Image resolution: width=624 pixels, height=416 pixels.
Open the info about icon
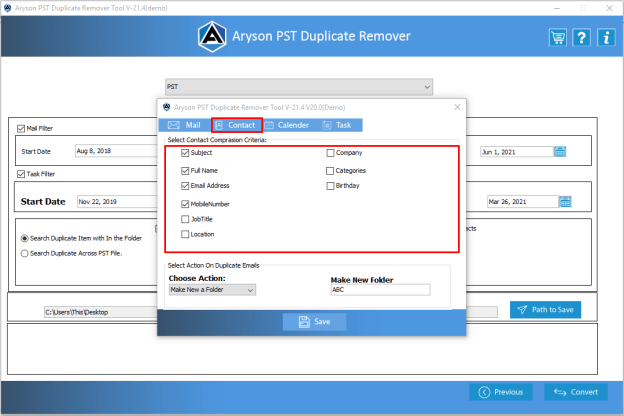pyautogui.click(x=606, y=38)
